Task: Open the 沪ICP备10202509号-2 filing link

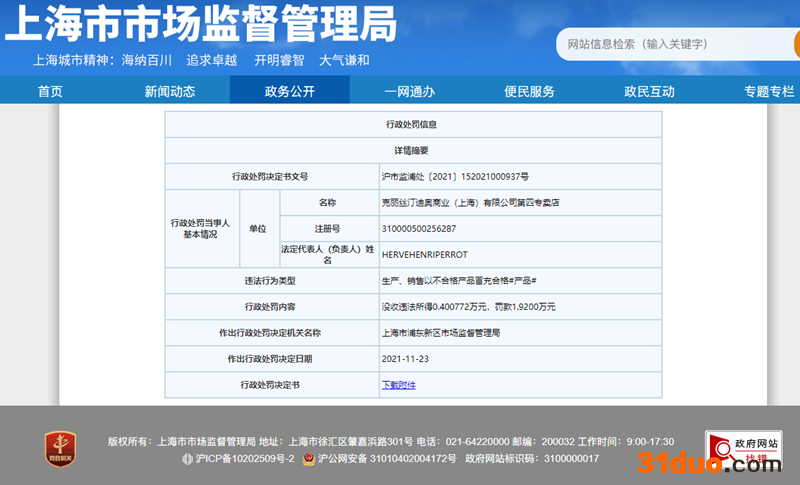Action: 245,459
